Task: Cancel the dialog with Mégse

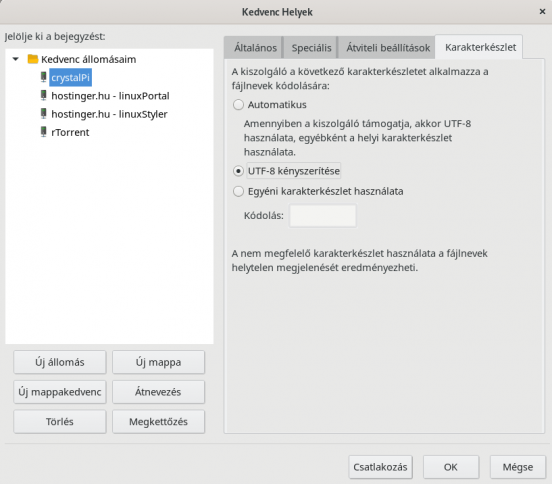Action: pyautogui.click(x=518, y=467)
